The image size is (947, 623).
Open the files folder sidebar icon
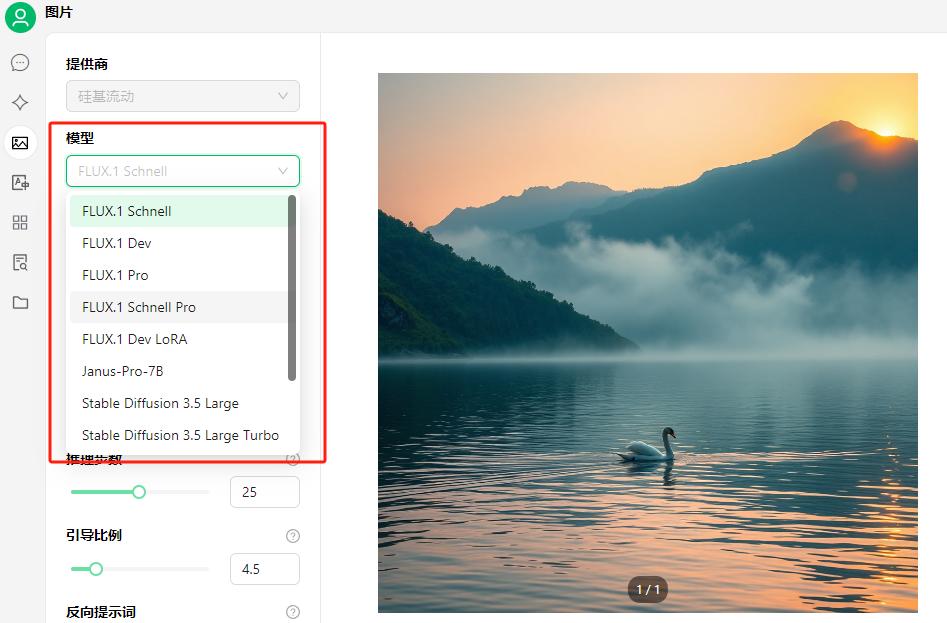[x=20, y=302]
